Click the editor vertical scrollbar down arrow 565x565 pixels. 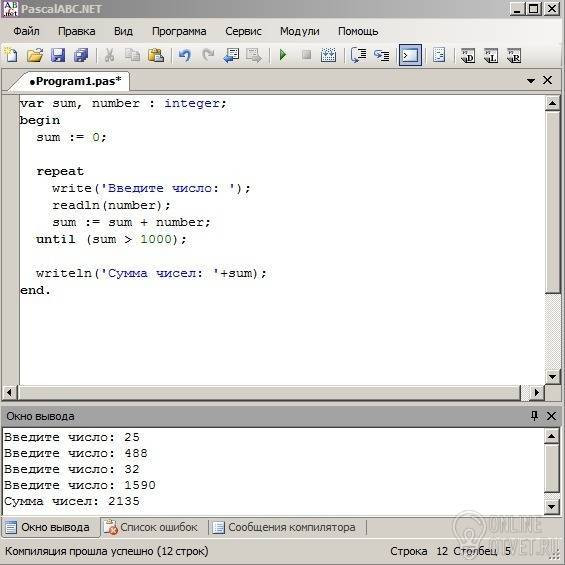coord(552,377)
